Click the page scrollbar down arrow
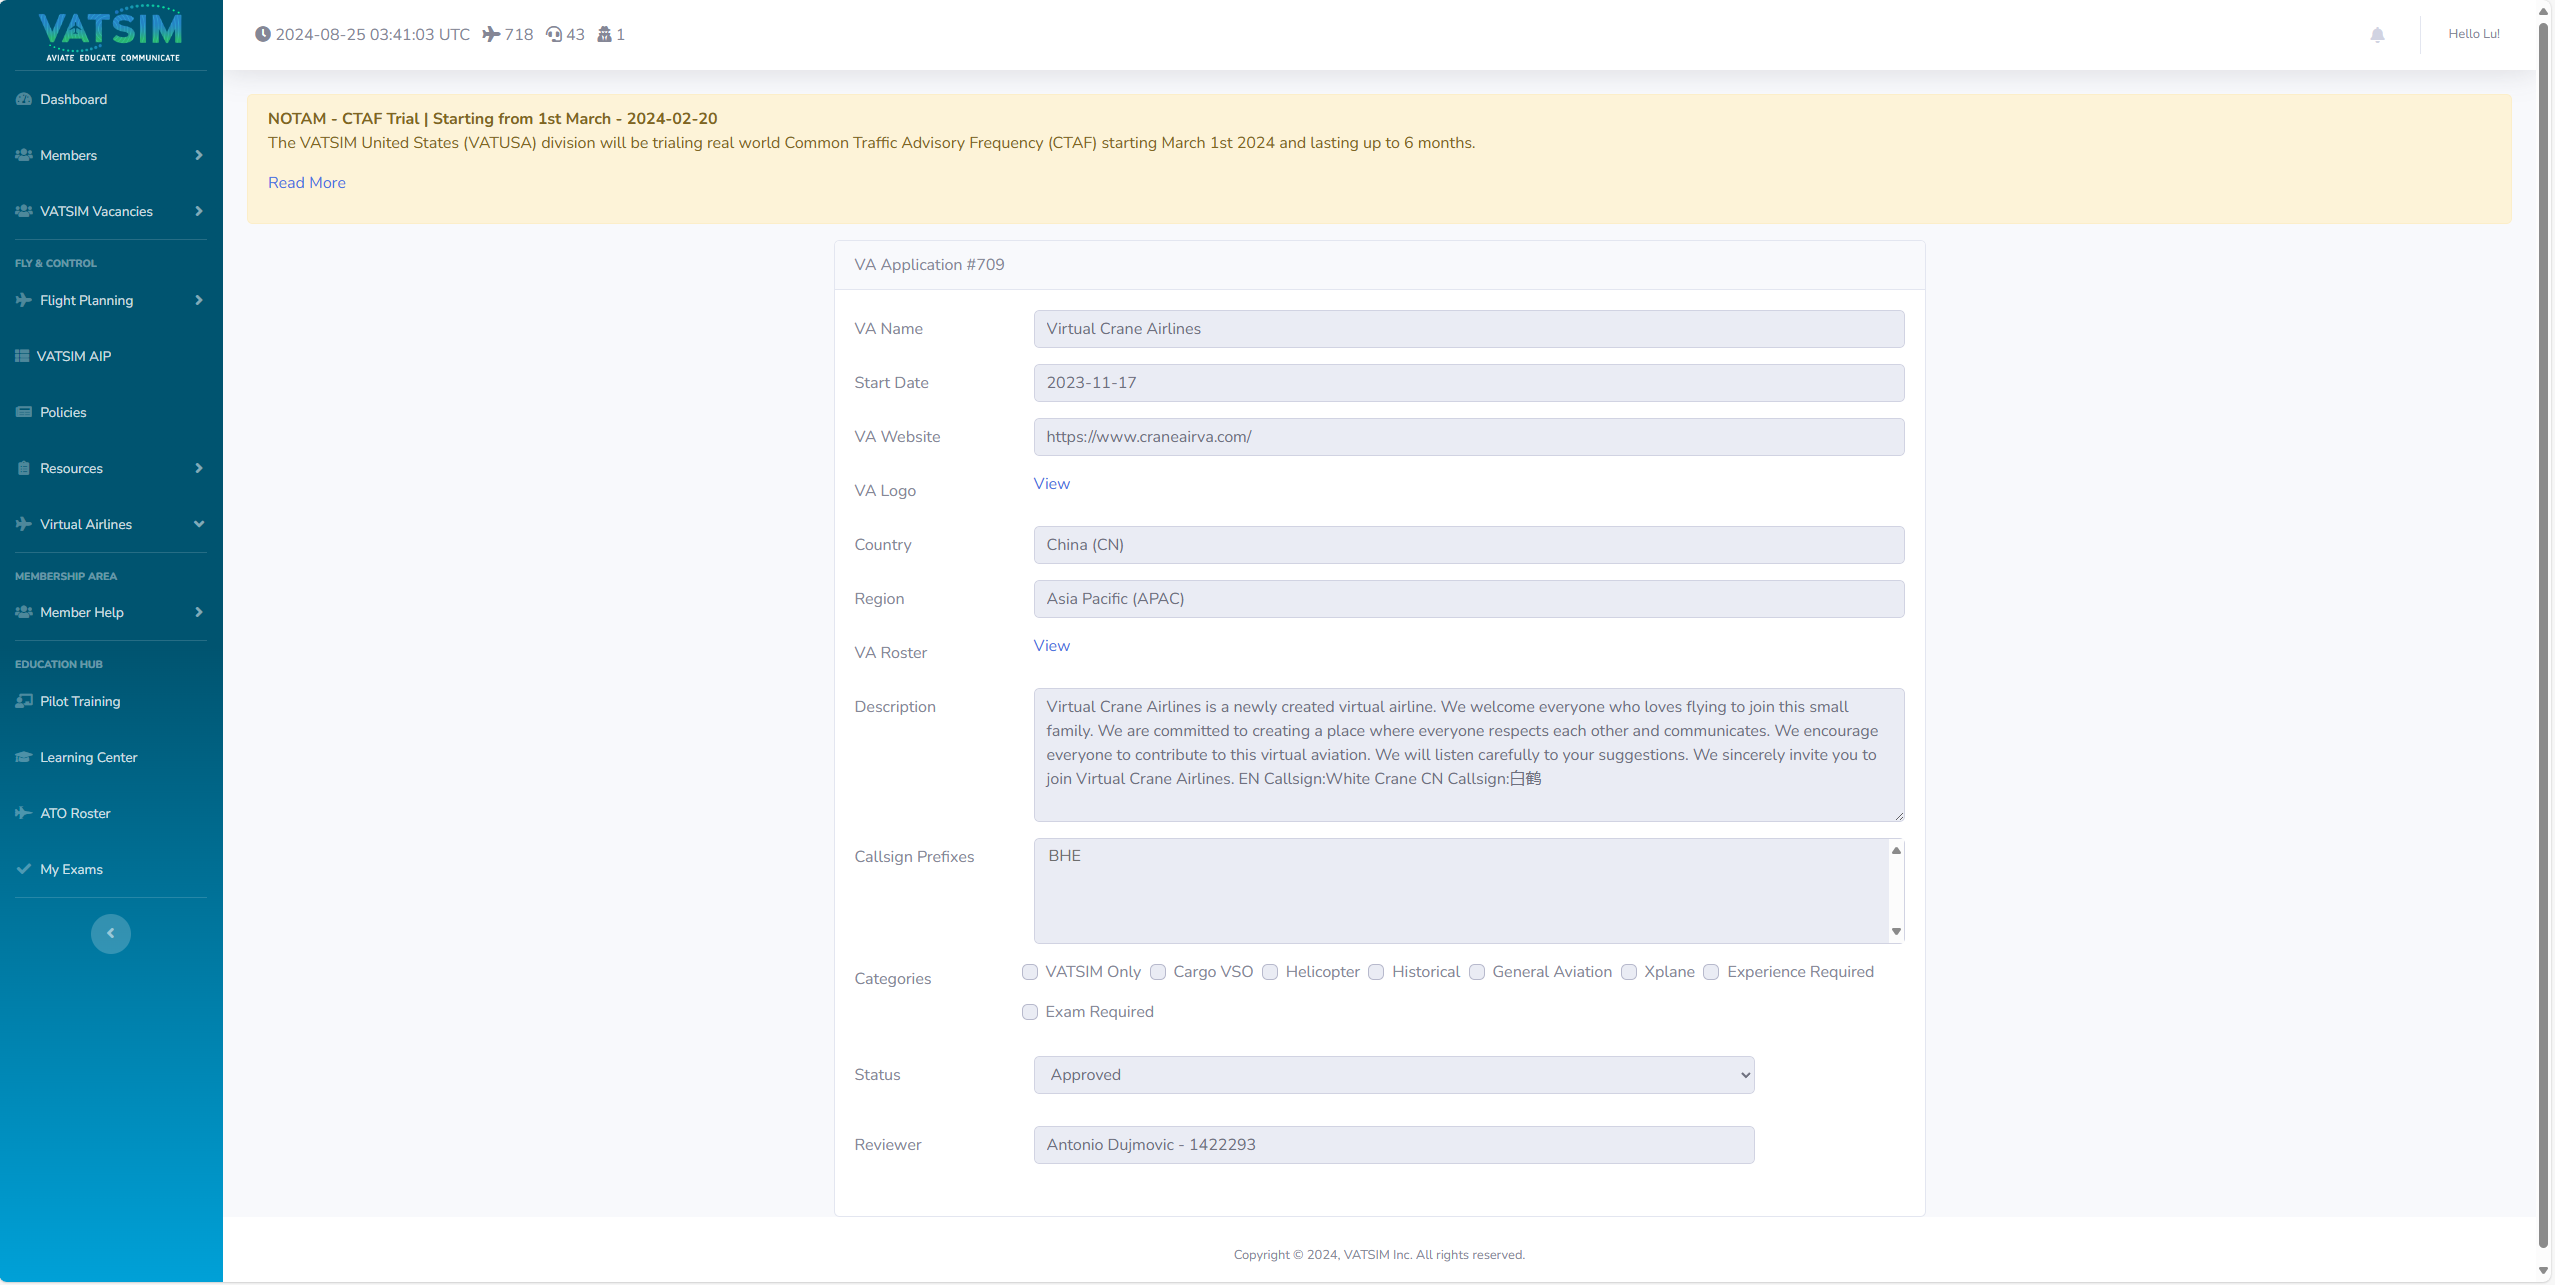This screenshot has width=2555, height=1285. coord(2543,1271)
